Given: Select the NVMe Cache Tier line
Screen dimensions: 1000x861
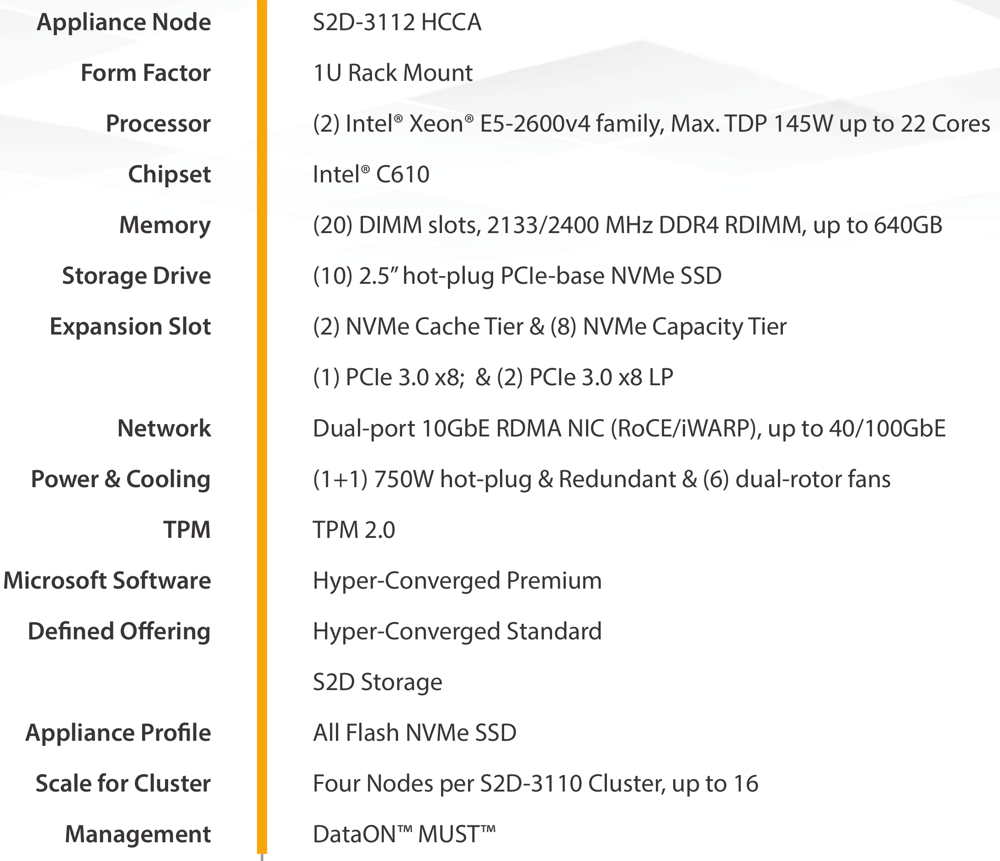Looking at the screenshot, I should tap(550, 327).
